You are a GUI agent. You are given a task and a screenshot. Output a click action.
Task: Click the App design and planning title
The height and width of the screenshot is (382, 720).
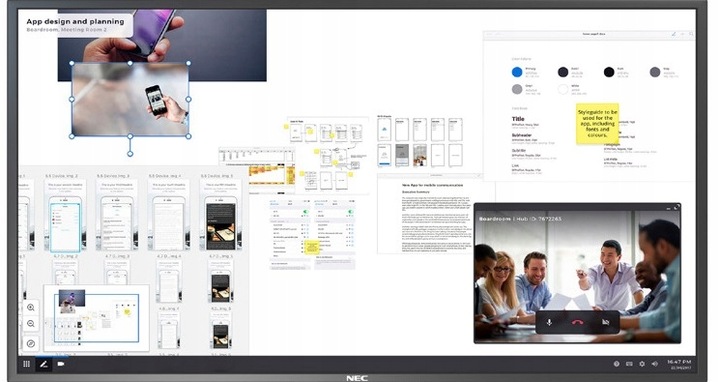[x=75, y=21]
